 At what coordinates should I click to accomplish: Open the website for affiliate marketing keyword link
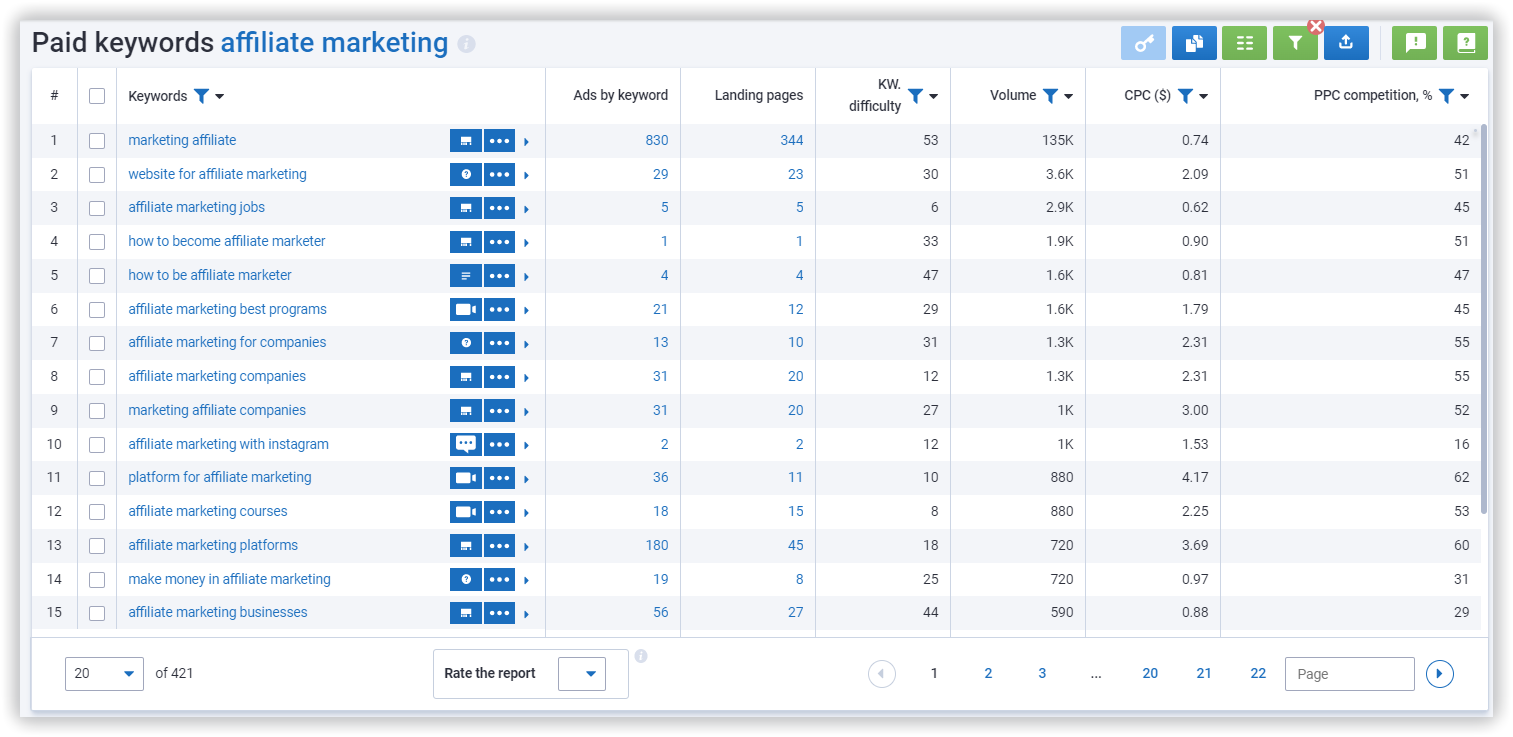click(x=217, y=174)
